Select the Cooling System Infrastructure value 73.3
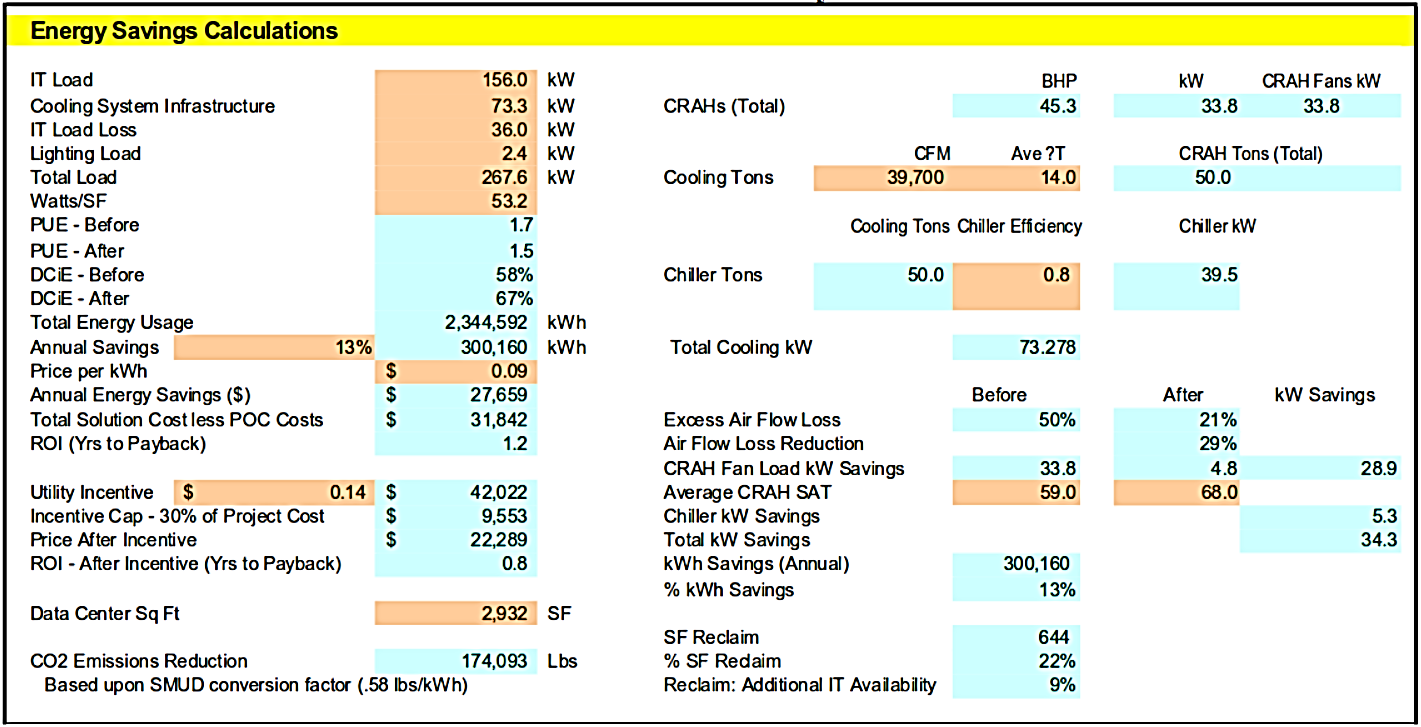1421x727 pixels. click(x=456, y=106)
